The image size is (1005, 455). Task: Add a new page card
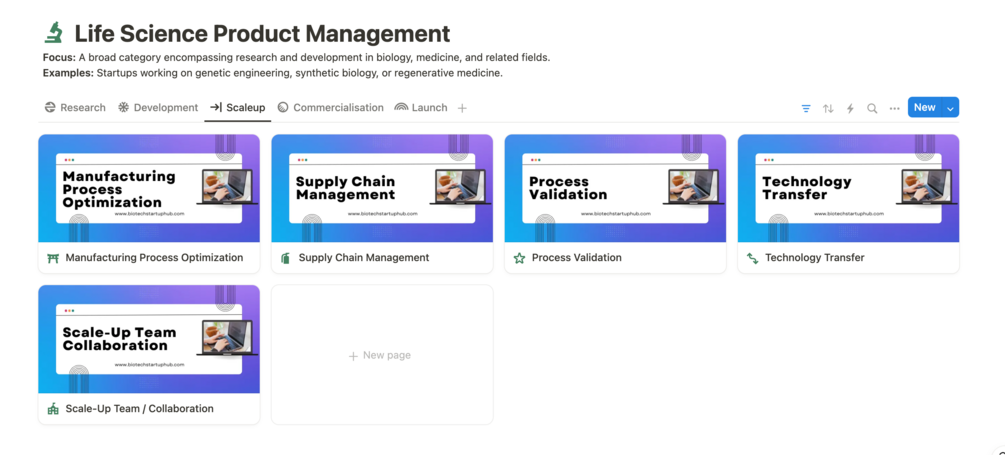381,355
